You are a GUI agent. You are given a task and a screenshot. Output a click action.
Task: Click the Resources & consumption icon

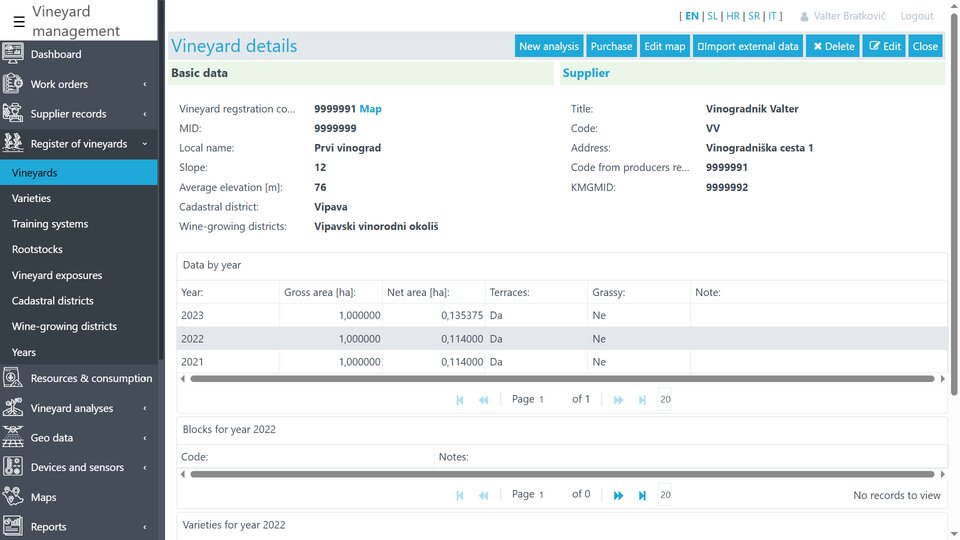[x=13, y=378]
